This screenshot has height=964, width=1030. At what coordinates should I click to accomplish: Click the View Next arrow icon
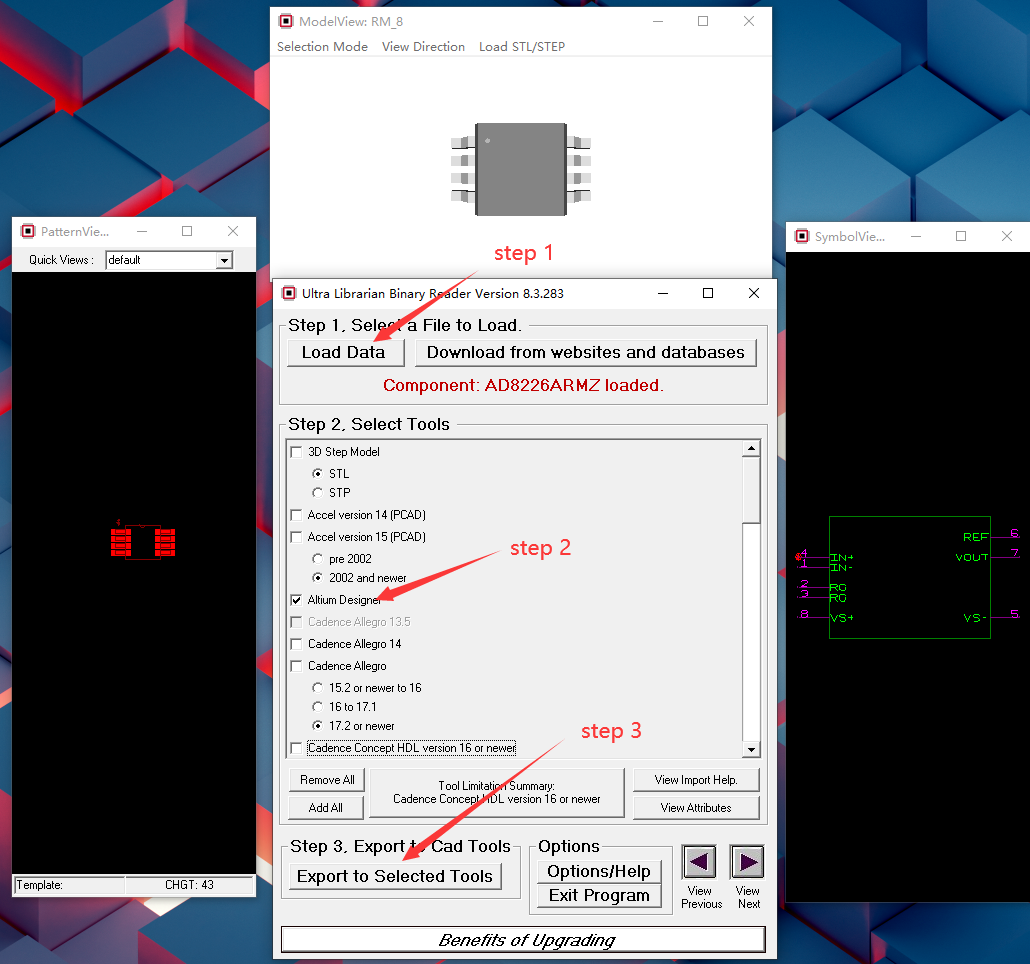tap(748, 862)
